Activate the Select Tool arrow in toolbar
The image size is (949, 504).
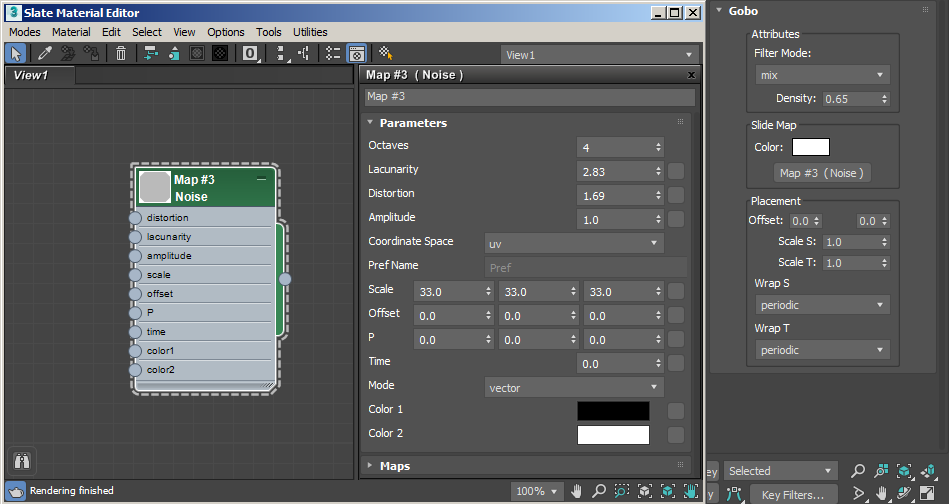16,53
